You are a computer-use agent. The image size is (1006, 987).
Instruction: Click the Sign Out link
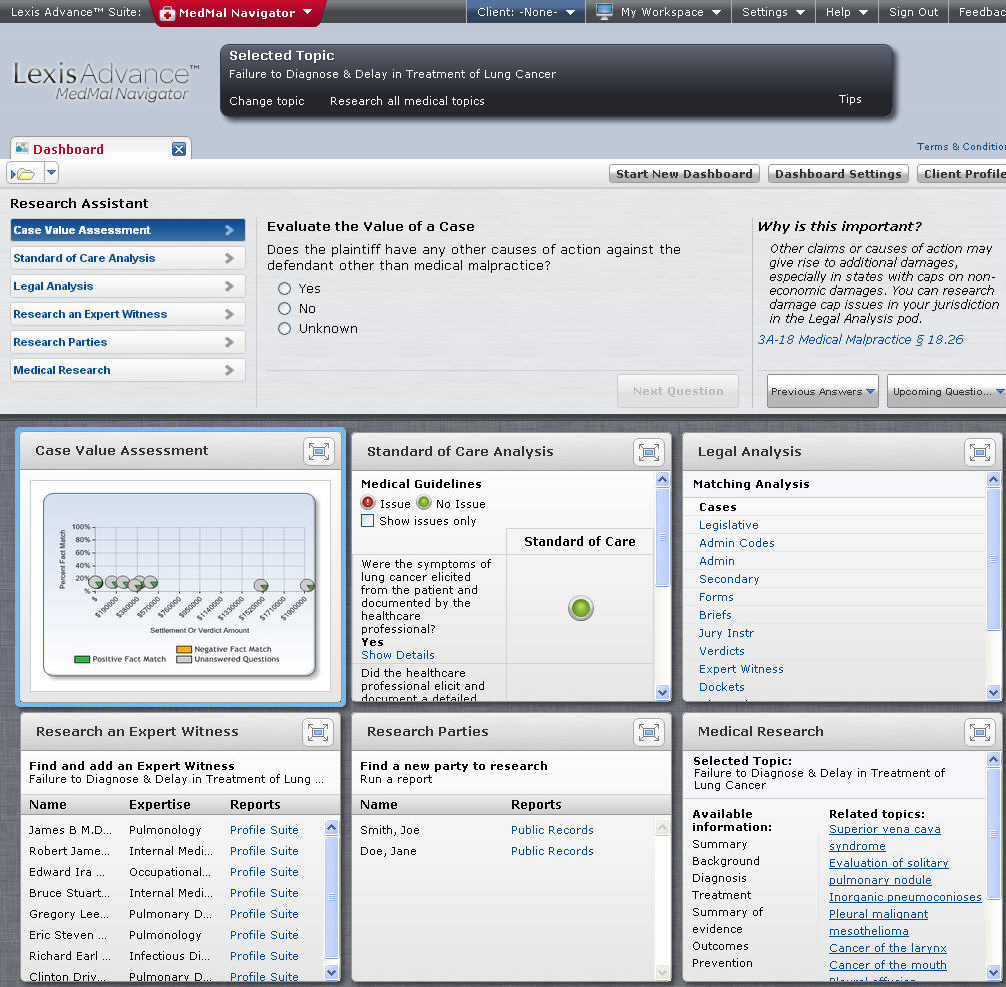913,12
